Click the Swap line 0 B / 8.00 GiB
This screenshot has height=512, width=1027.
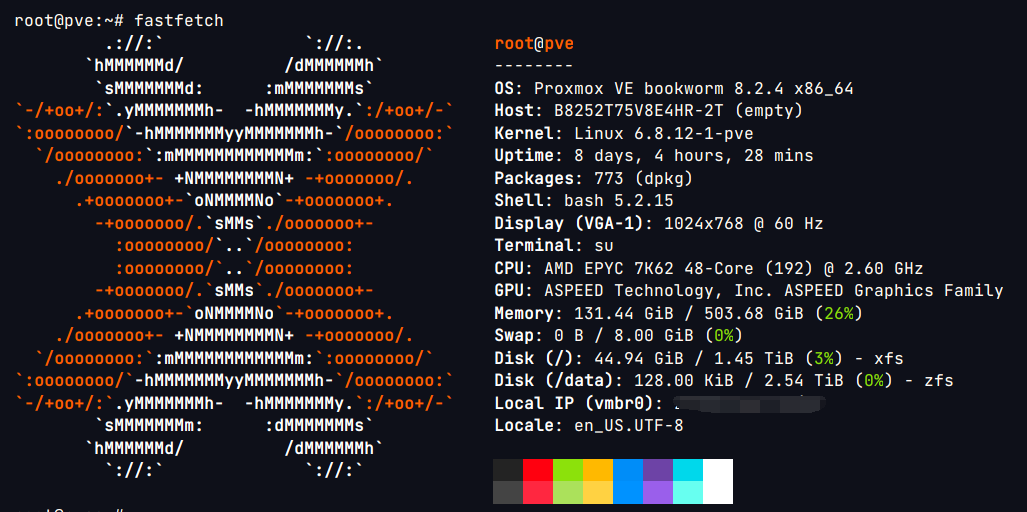(x=618, y=336)
